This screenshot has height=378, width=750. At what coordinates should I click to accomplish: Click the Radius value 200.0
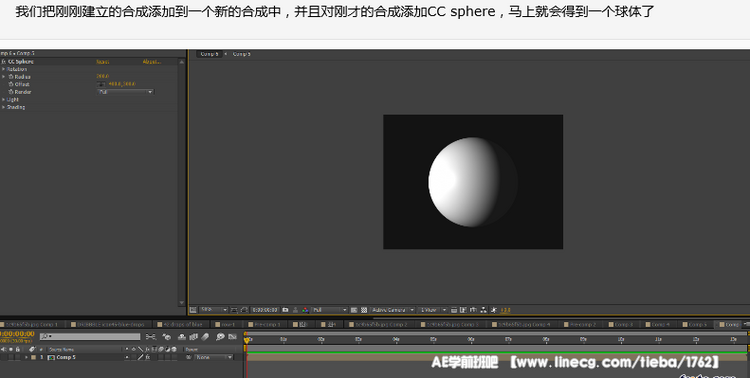[102, 77]
